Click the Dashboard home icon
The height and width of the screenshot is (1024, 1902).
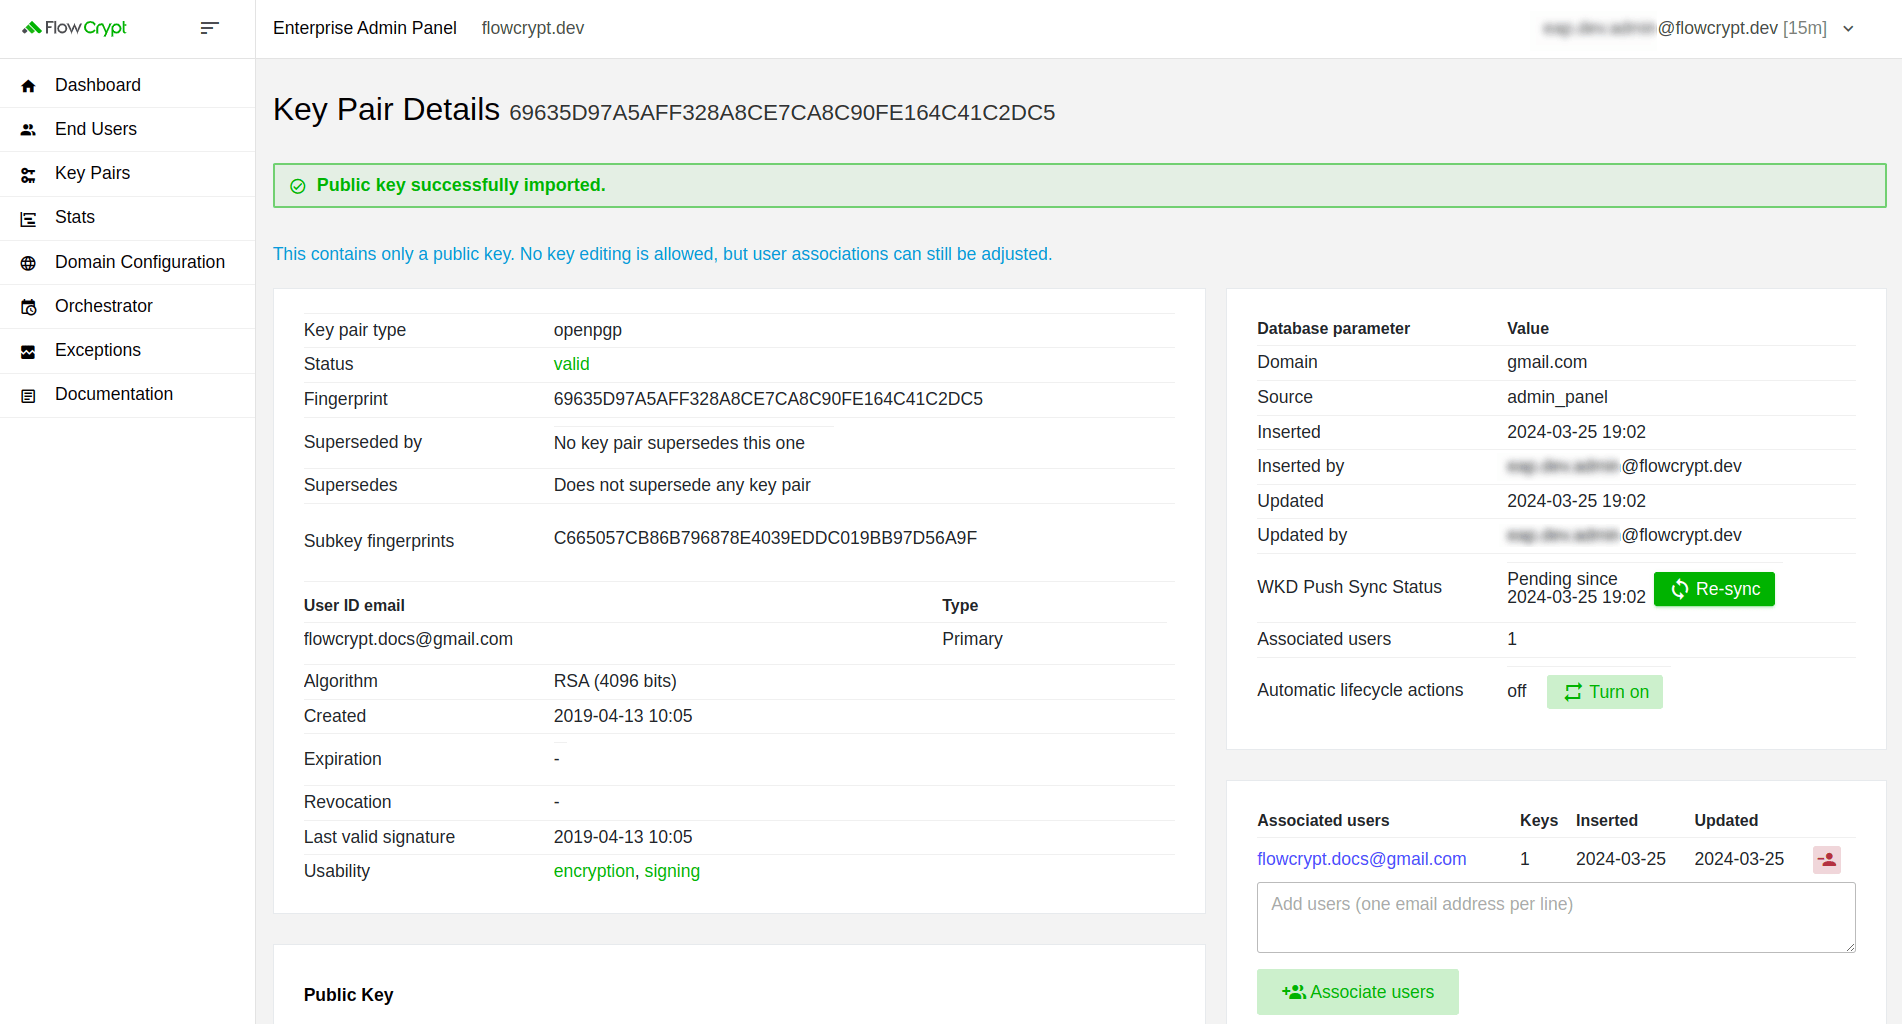pyautogui.click(x=28, y=86)
